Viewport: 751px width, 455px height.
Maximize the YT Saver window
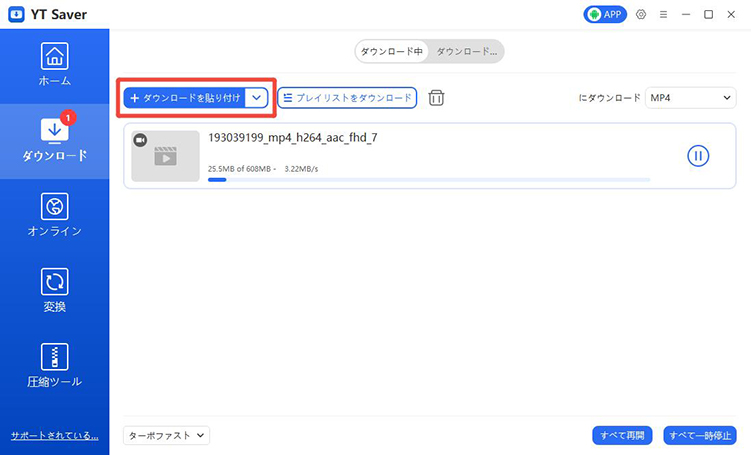pyautogui.click(x=708, y=14)
